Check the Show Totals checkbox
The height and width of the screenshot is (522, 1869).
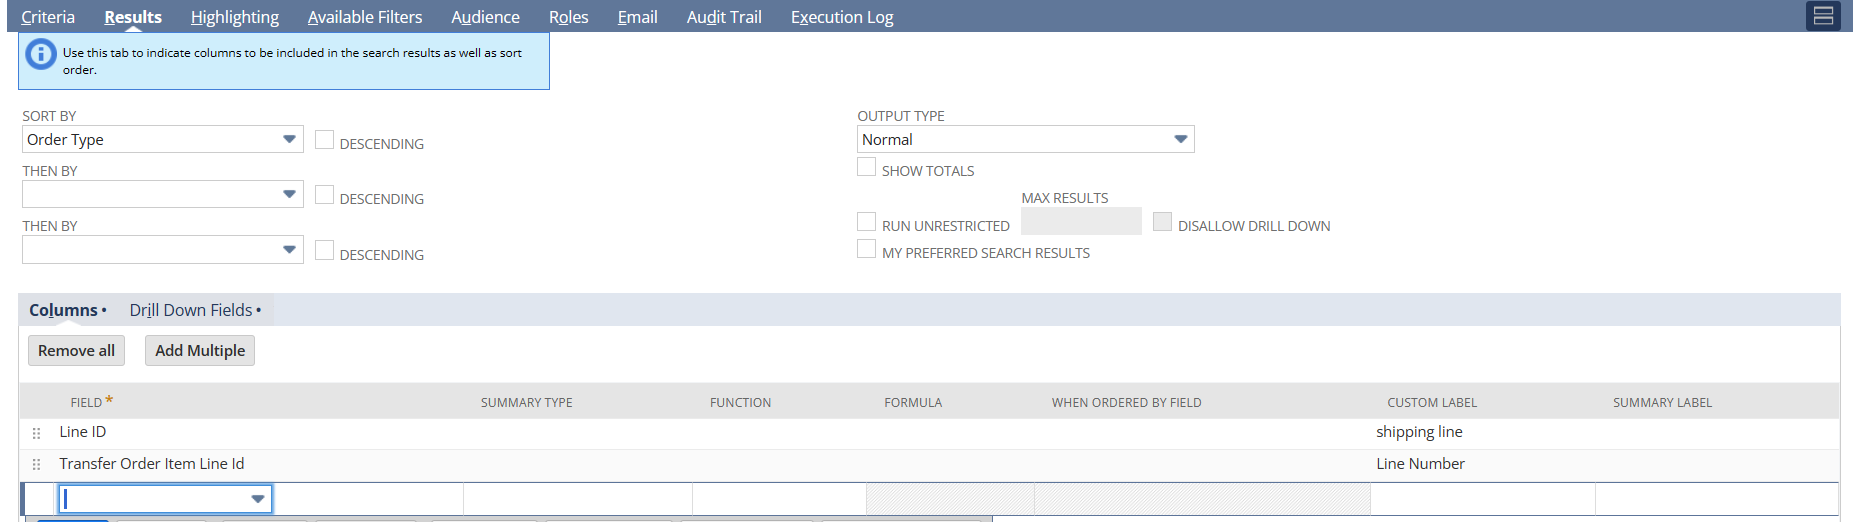(x=866, y=167)
